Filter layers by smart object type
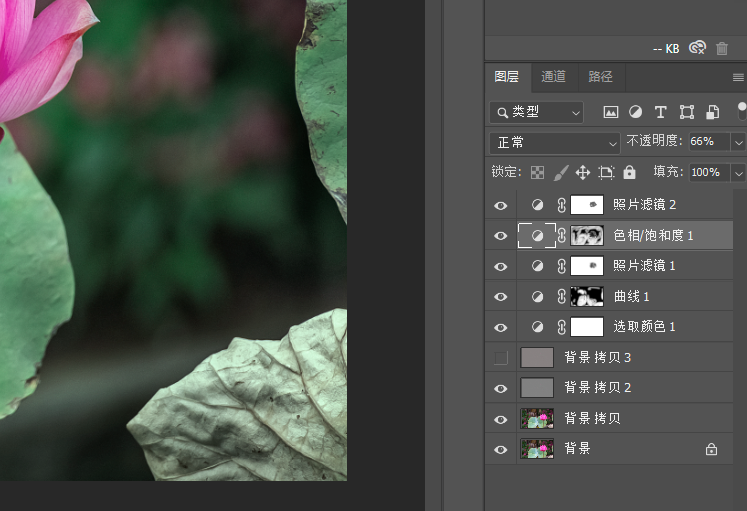This screenshot has width=747, height=511. [x=713, y=112]
